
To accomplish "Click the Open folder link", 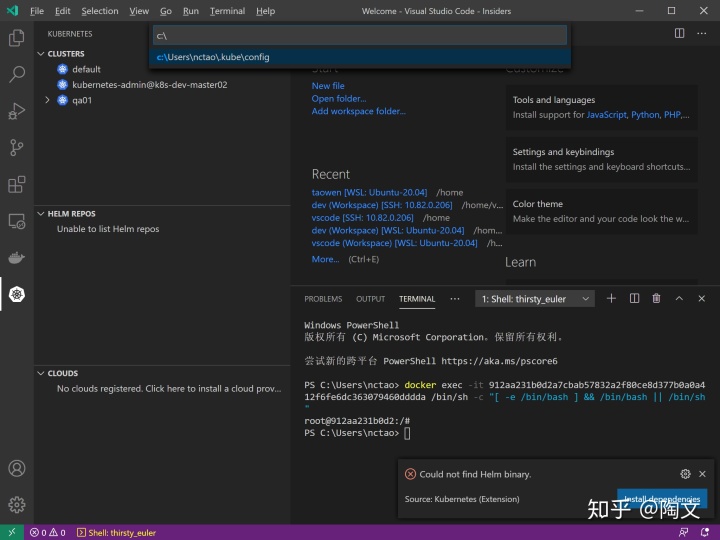I will (x=339, y=99).
